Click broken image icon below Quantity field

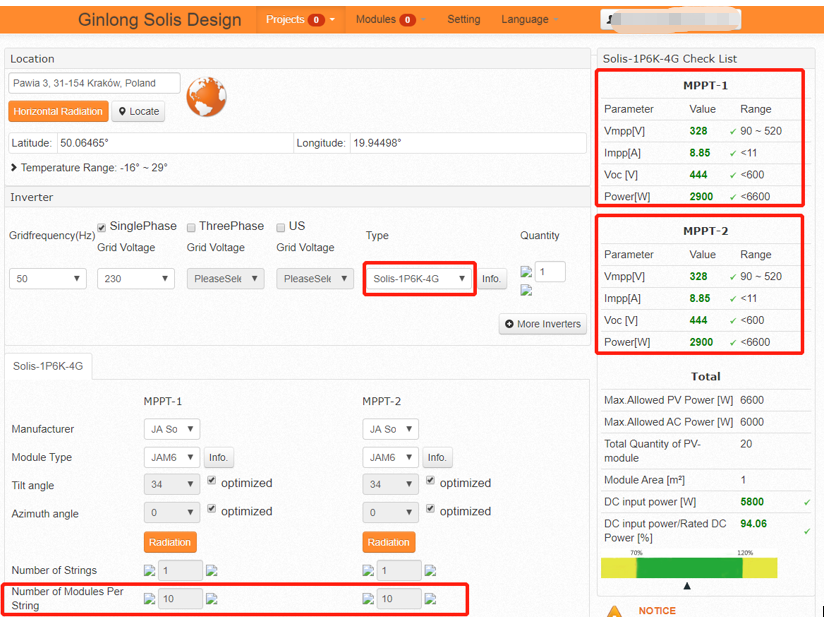(x=526, y=290)
